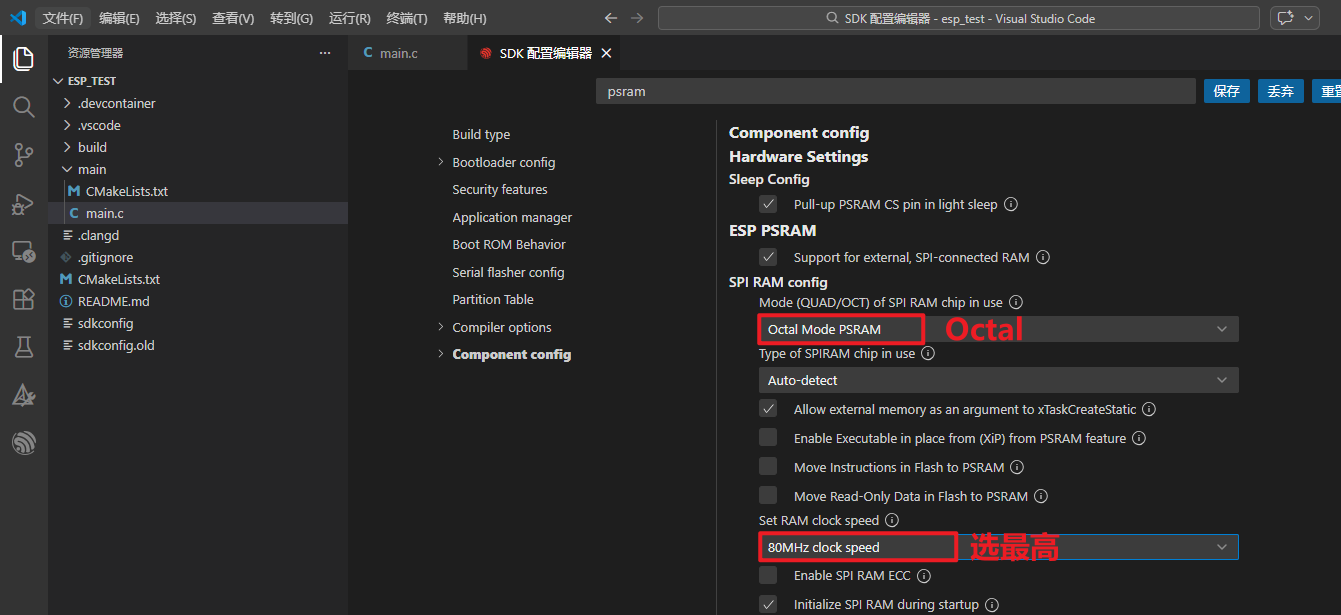This screenshot has height=615, width=1341.
Task: Open the Search view in activity bar
Action: coord(23,107)
